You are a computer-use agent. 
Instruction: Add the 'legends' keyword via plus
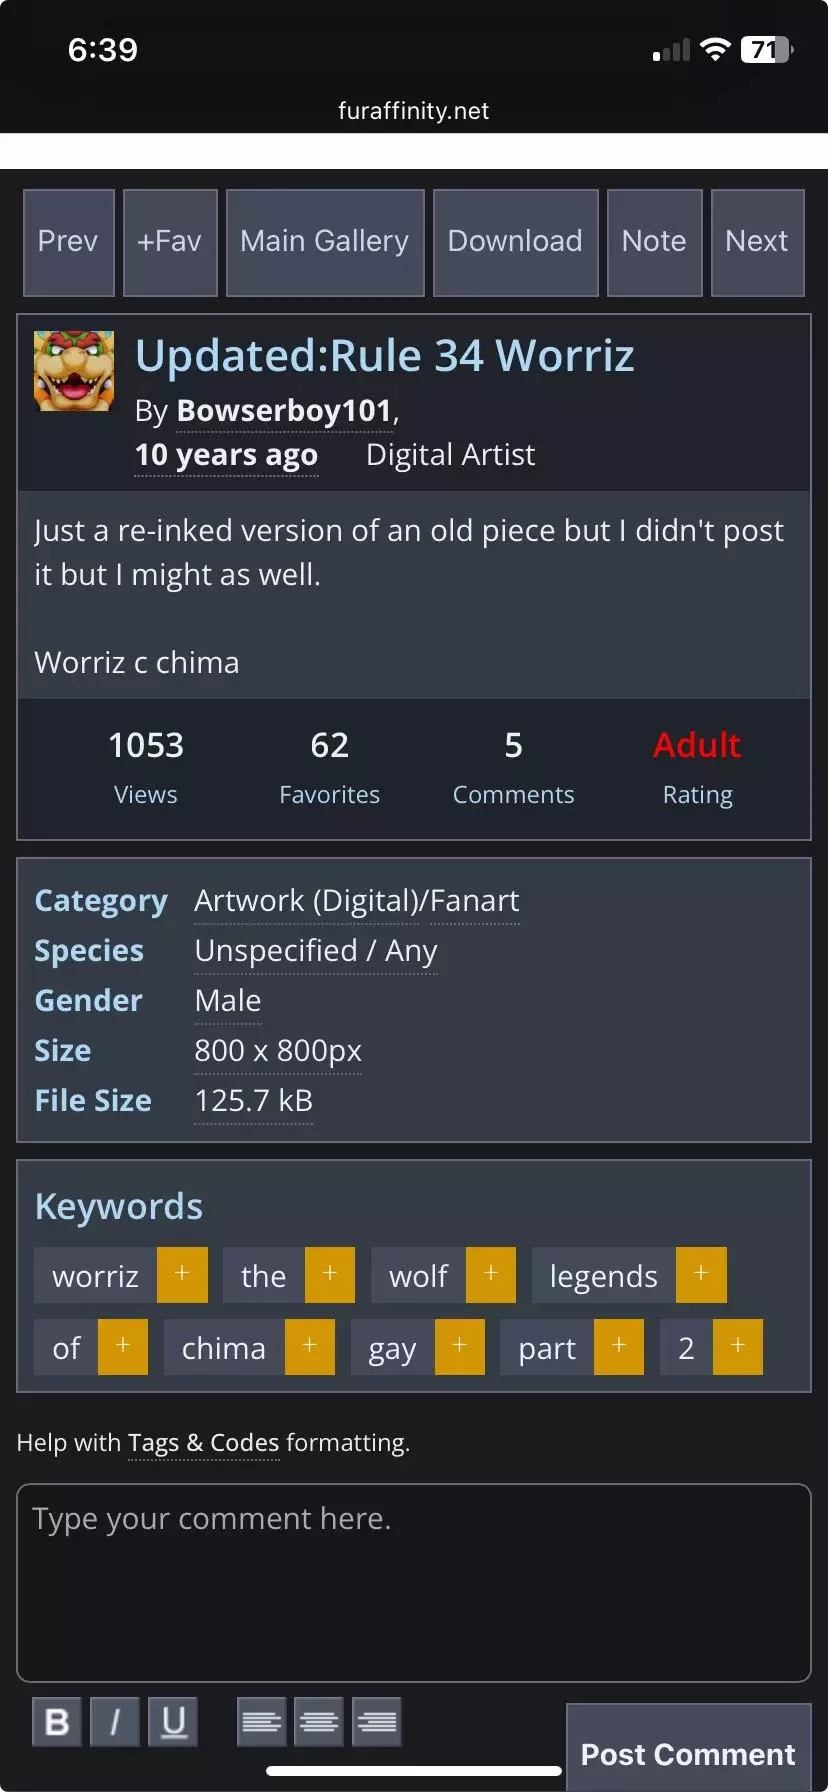point(701,1275)
